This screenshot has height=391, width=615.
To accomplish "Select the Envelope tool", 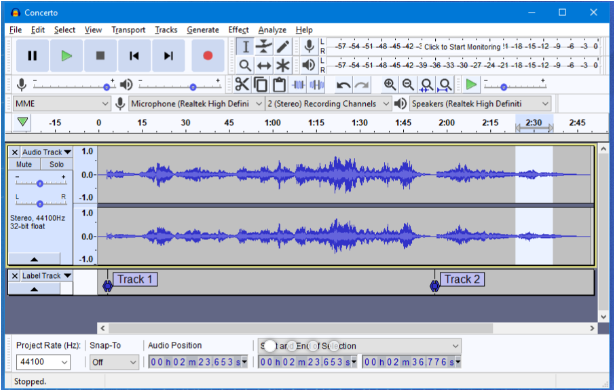I will pos(264,47).
